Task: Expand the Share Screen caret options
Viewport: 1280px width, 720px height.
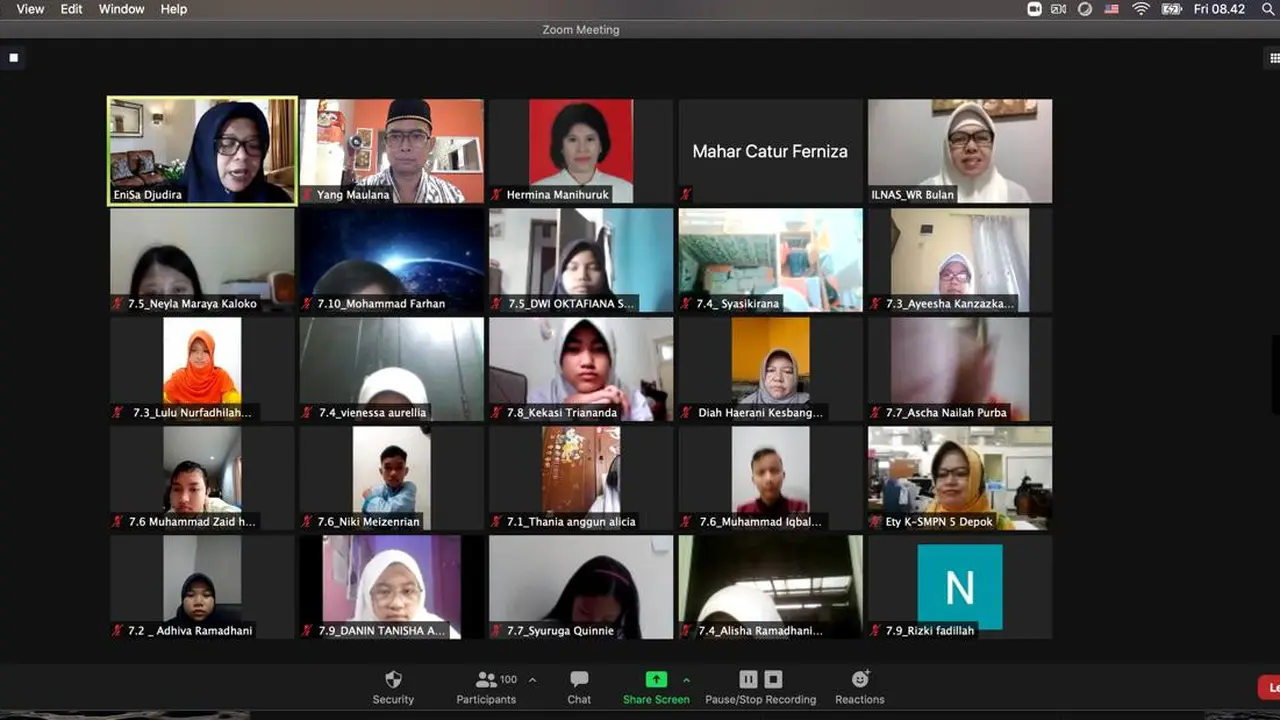Action: pyautogui.click(x=686, y=679)
